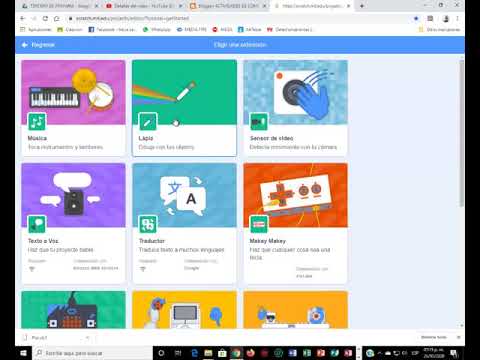Choose the Makey Makey extension card
The height and width of the screenshot is (360, 480).
(x=295, y=223)
